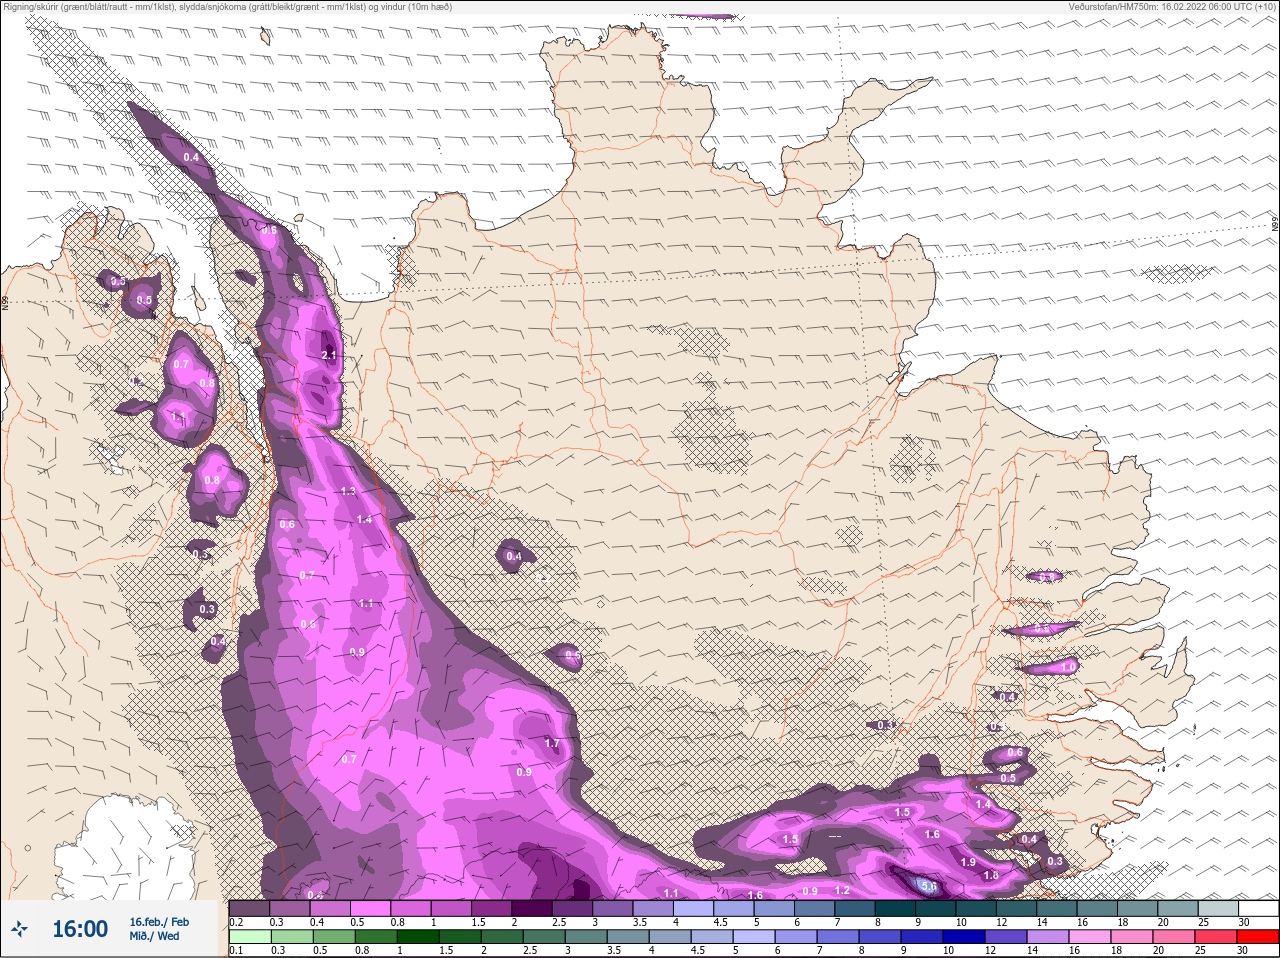
Task: Choose the pink rain swatch at 16–18
Action: click(1092, 937)
